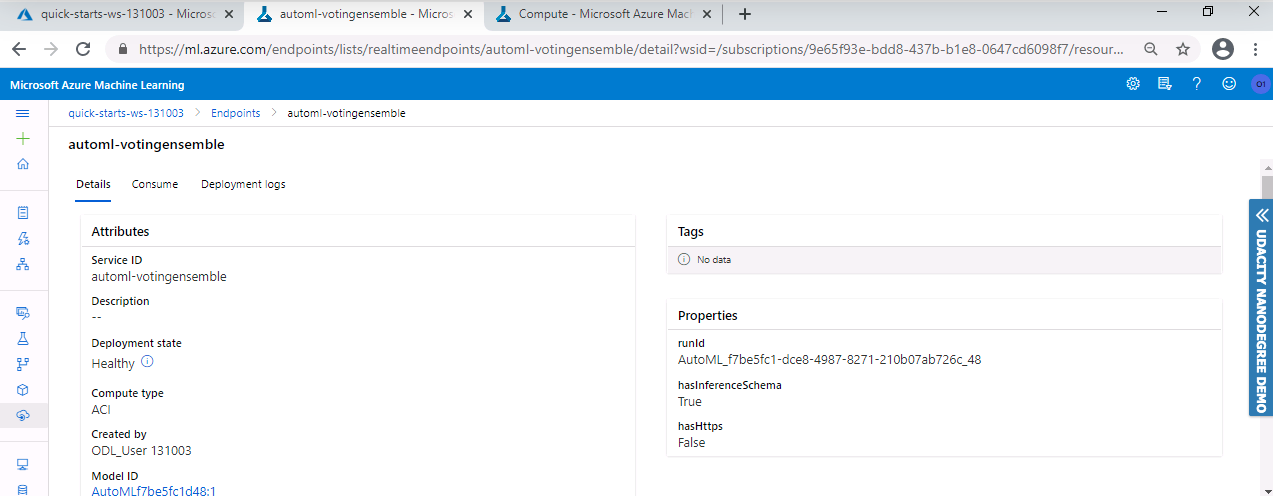Click hasHttps False value
Screen dimensions: 1273x496
pyautogui.click(x=692, y=443)
